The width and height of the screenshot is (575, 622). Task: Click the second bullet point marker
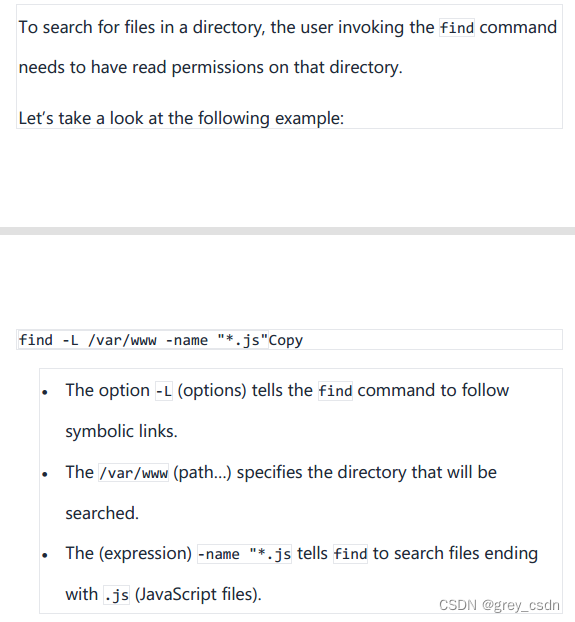(45, 474)
